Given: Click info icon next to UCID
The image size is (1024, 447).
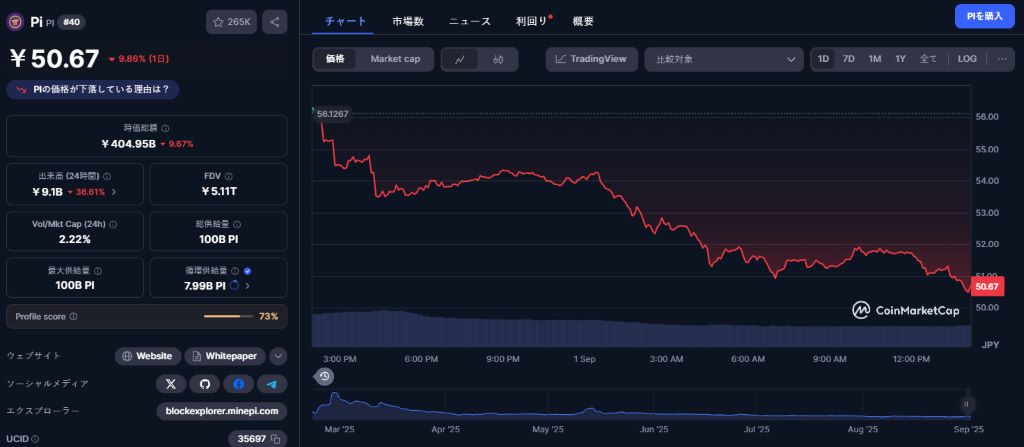Looking at the screenshot, I should click(35, 439).
